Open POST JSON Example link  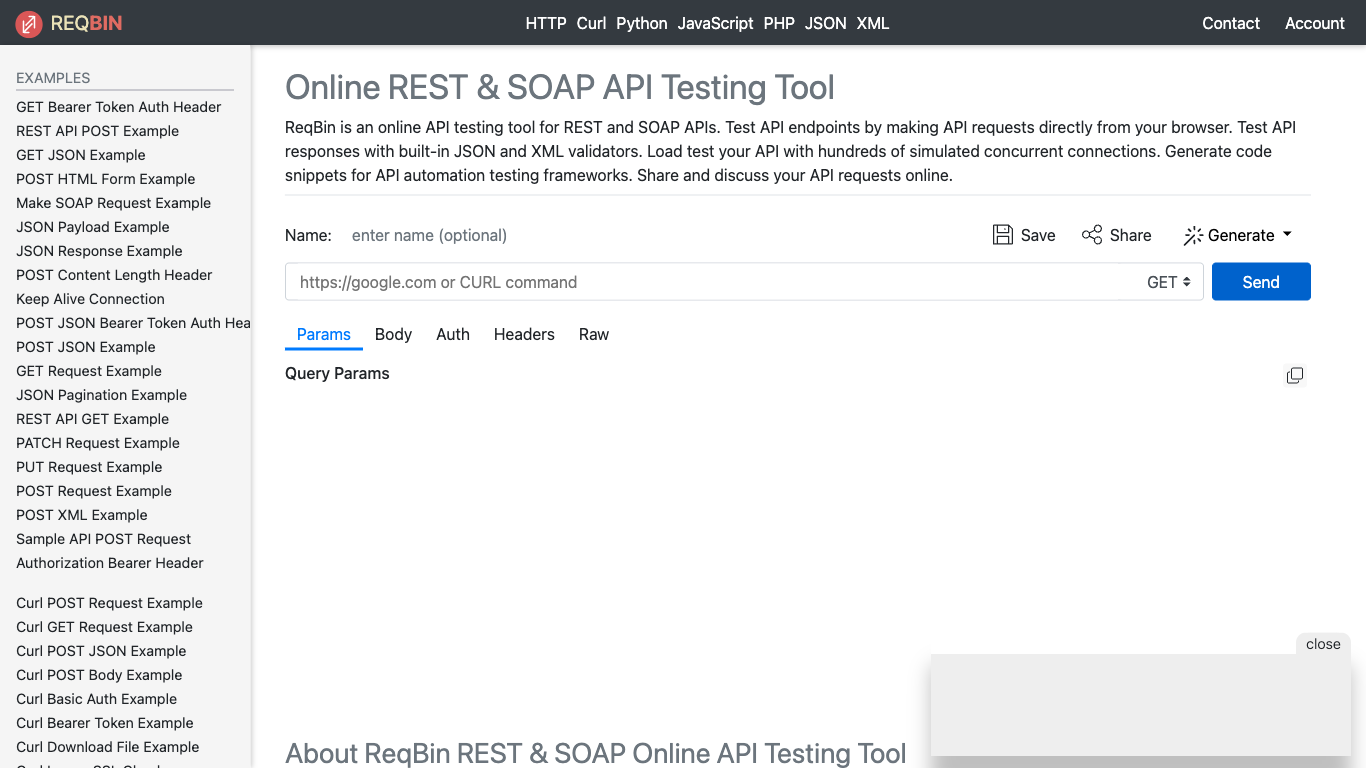86,347
